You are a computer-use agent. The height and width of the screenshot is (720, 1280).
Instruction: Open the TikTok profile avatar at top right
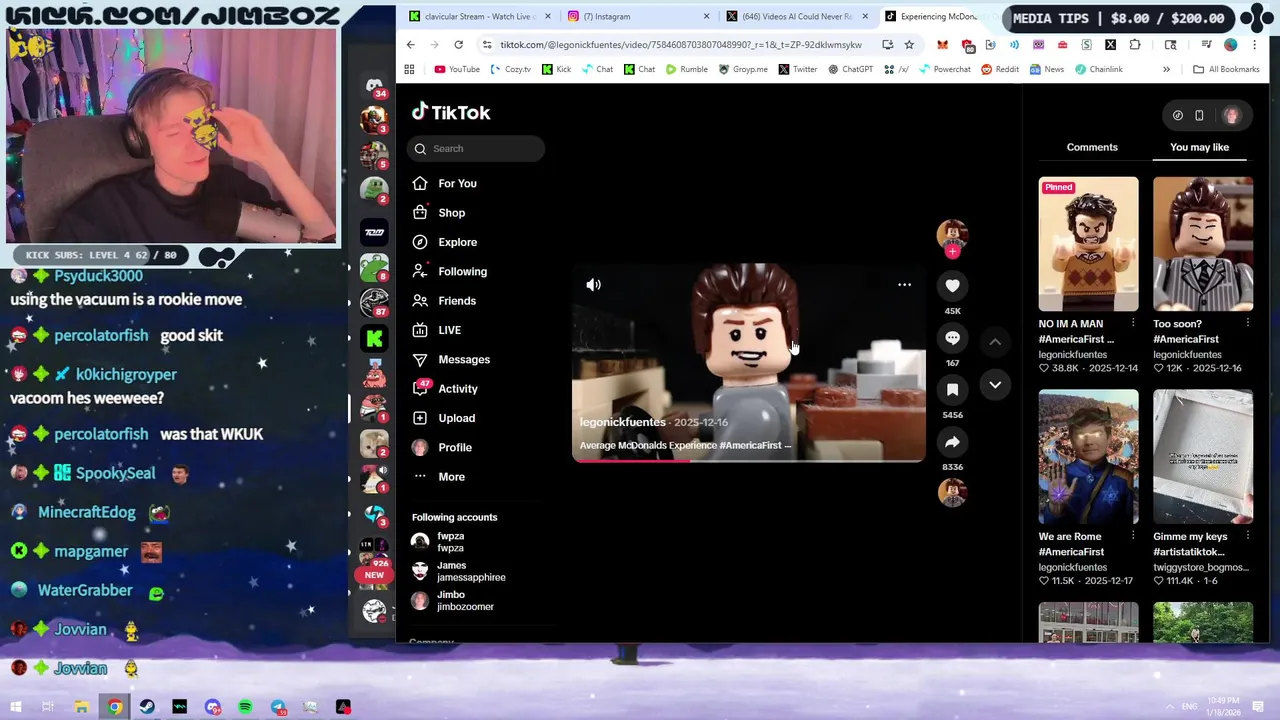1231,115
